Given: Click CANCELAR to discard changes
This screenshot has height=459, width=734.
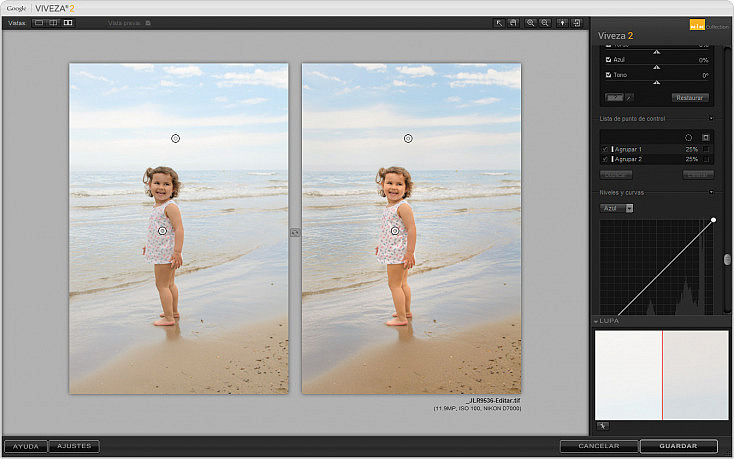Looking at the screenshot, I should pos(599,446).
